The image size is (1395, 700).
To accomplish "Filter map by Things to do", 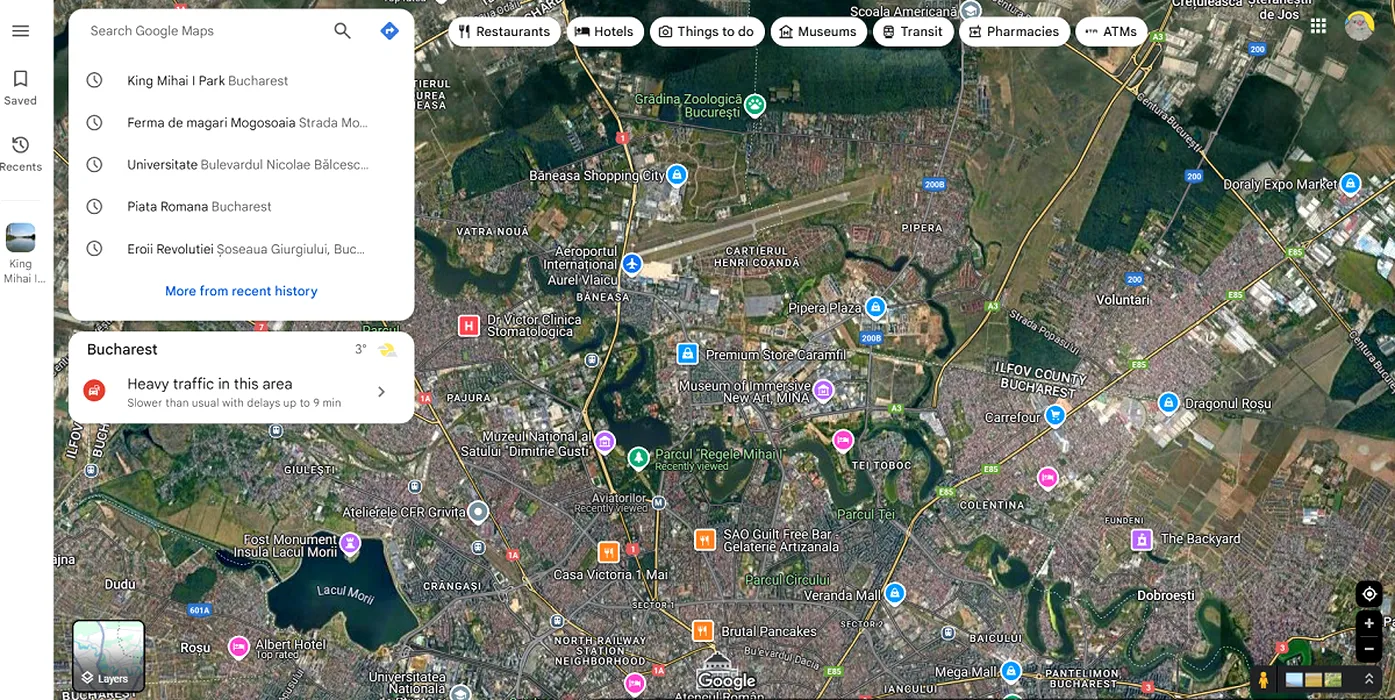I will 707,32.
